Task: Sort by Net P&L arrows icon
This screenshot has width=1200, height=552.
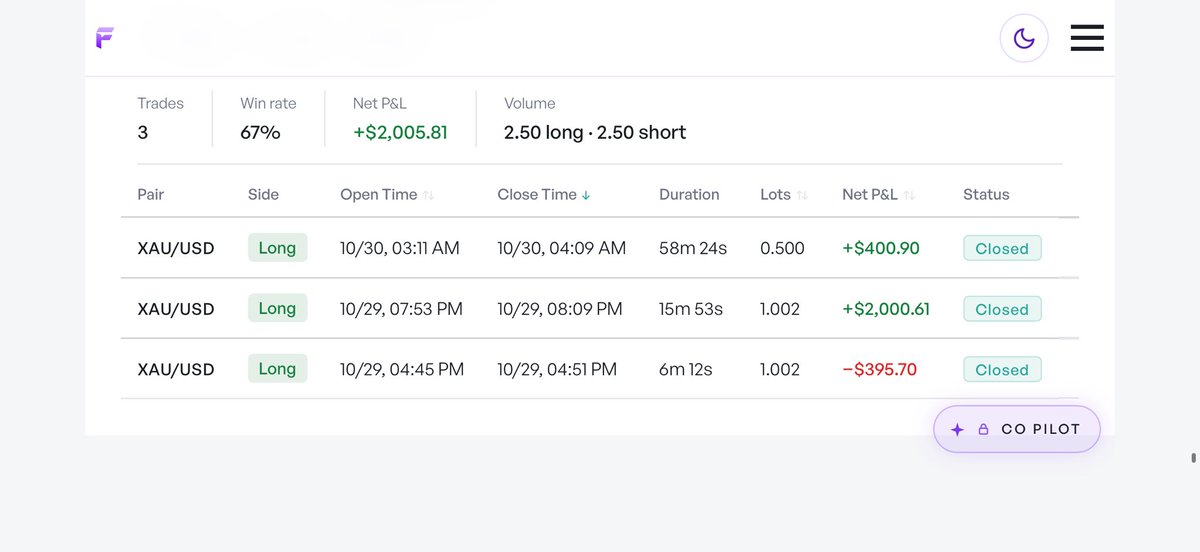Action: click(909, 195)
